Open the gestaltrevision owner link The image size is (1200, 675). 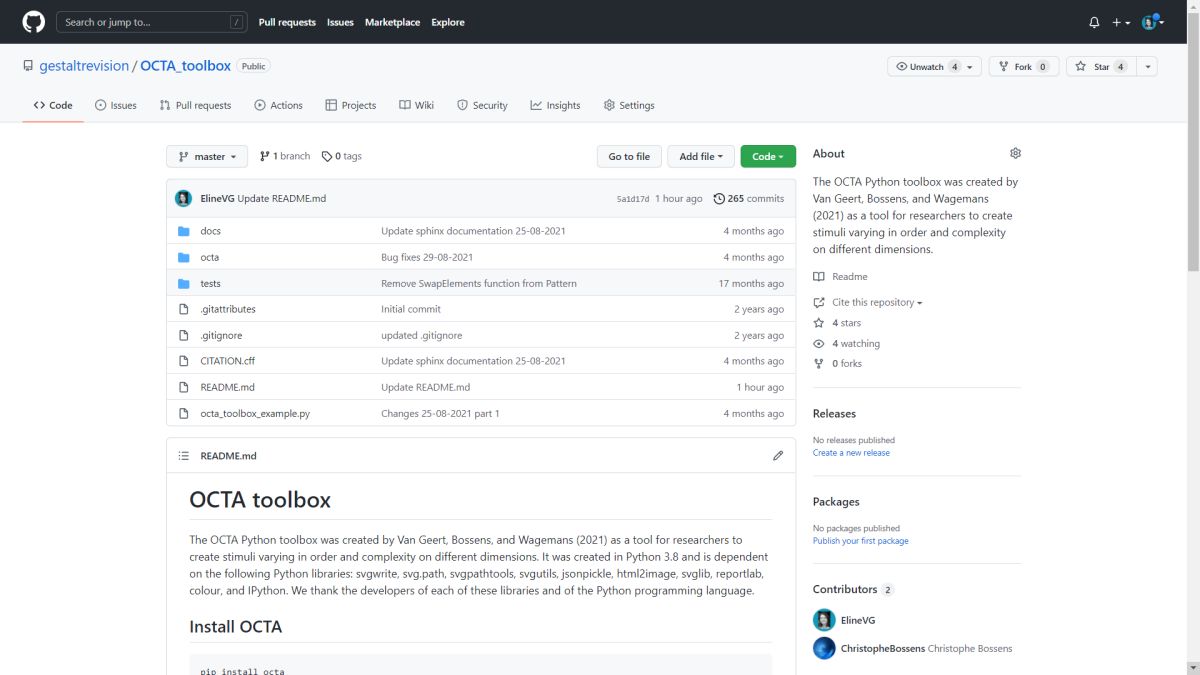click(x=84, y=66)
